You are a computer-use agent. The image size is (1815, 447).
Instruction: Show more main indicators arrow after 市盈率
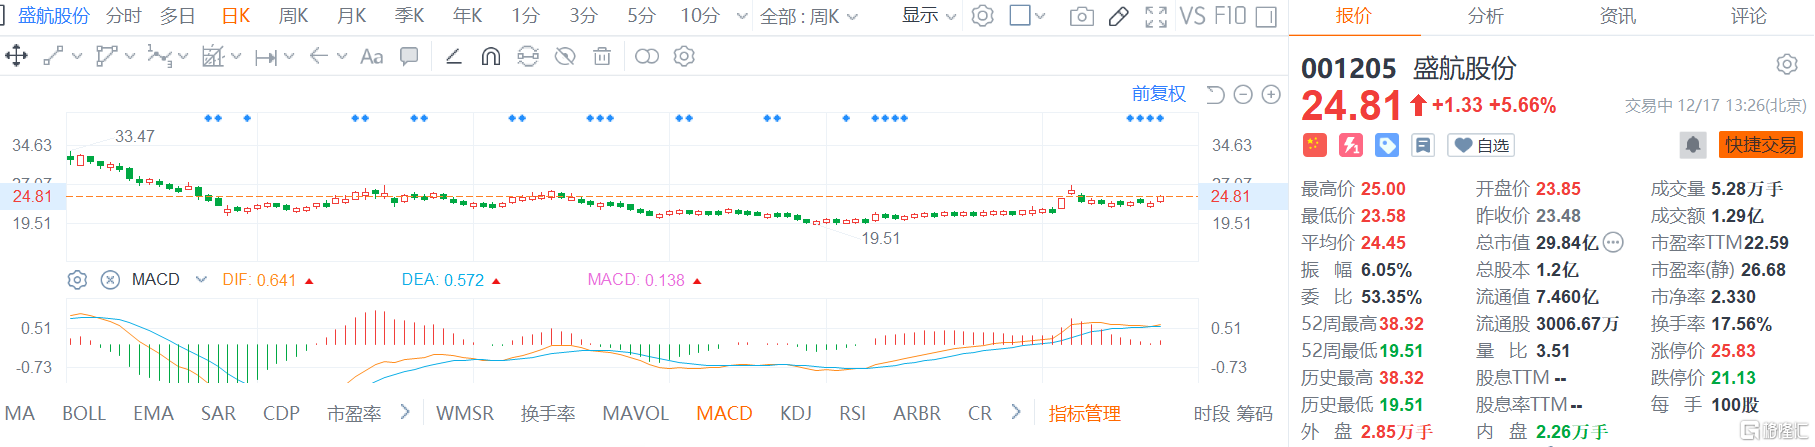pyautogui.click(x=405, y=412)
